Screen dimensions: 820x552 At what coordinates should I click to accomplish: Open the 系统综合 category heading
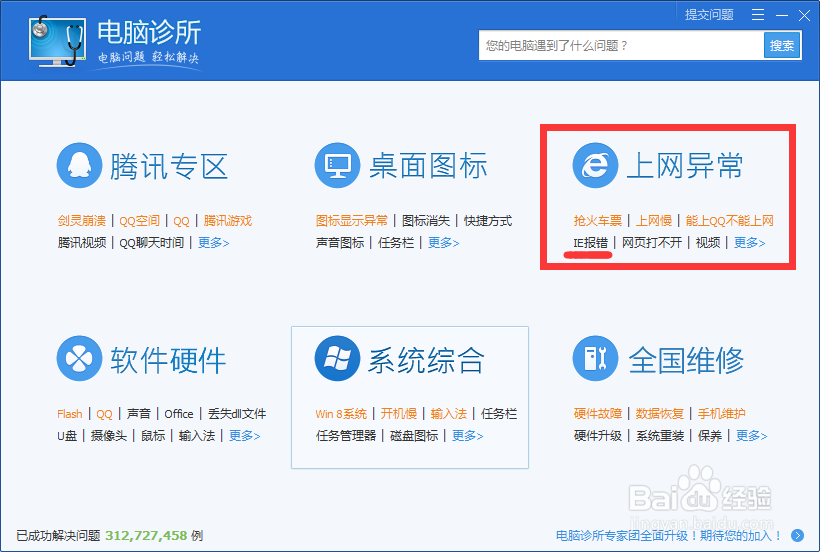pyautogui.click(x=427, y=360)
